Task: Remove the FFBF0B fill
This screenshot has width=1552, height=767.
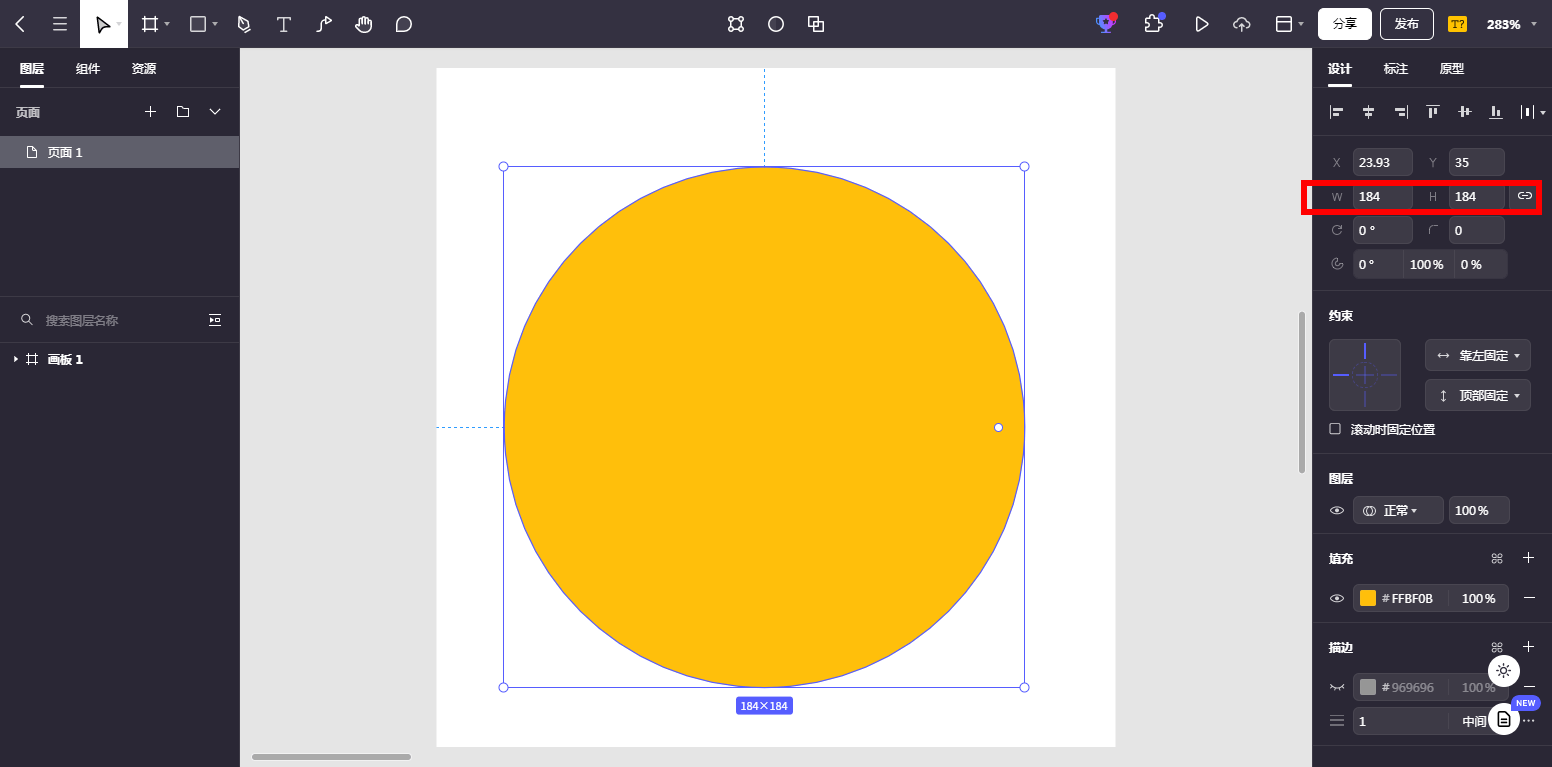Action: coord(1529,598)
